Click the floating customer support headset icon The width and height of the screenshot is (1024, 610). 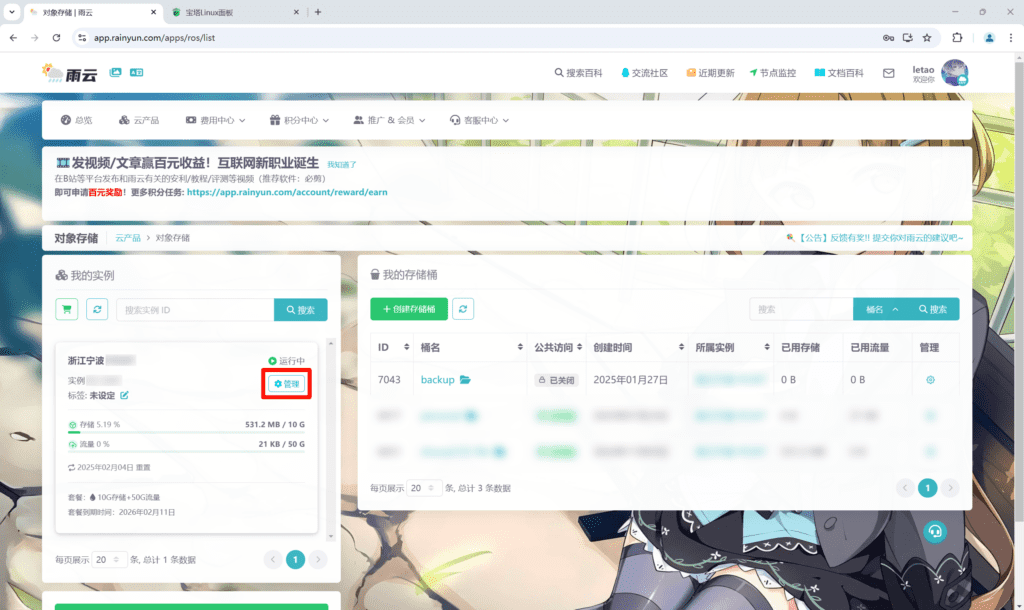tap(934, 531)
